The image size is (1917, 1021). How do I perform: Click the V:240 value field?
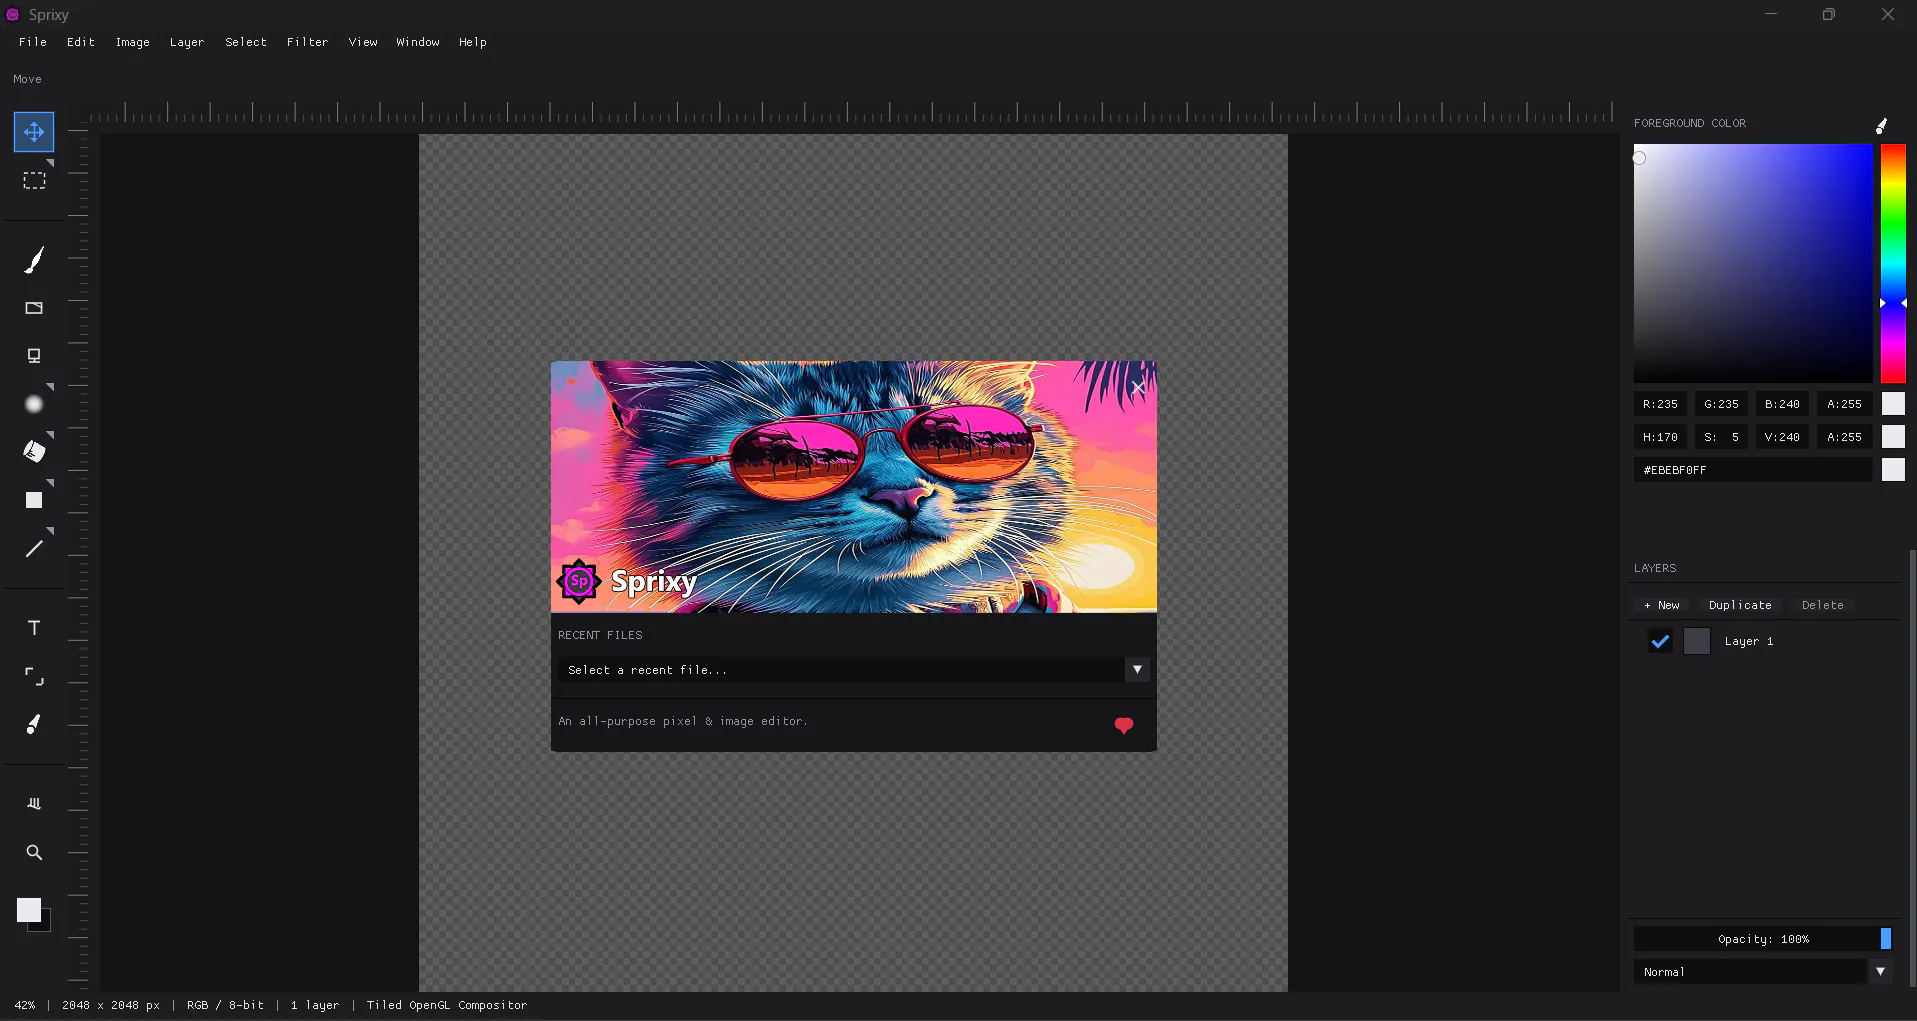click(x=1782, y=437)
